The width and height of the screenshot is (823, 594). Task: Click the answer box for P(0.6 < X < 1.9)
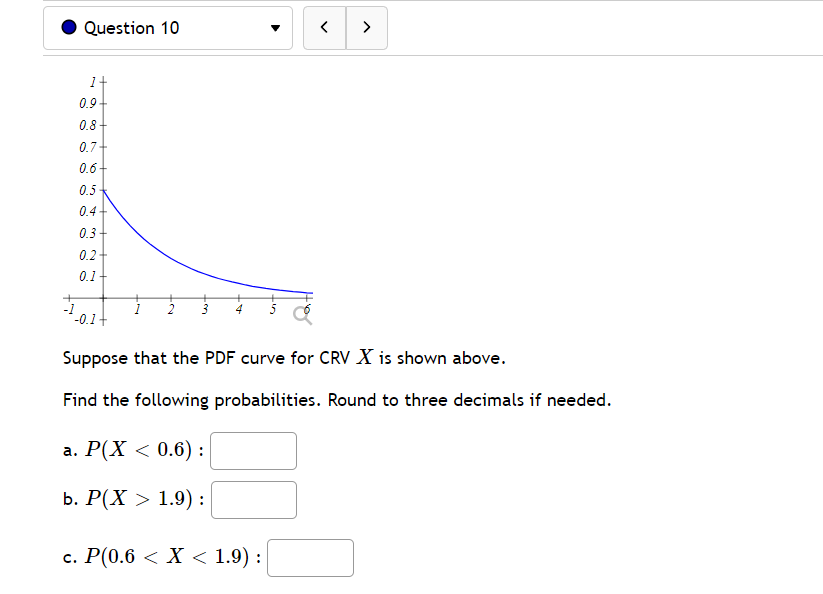coord(310,558)
